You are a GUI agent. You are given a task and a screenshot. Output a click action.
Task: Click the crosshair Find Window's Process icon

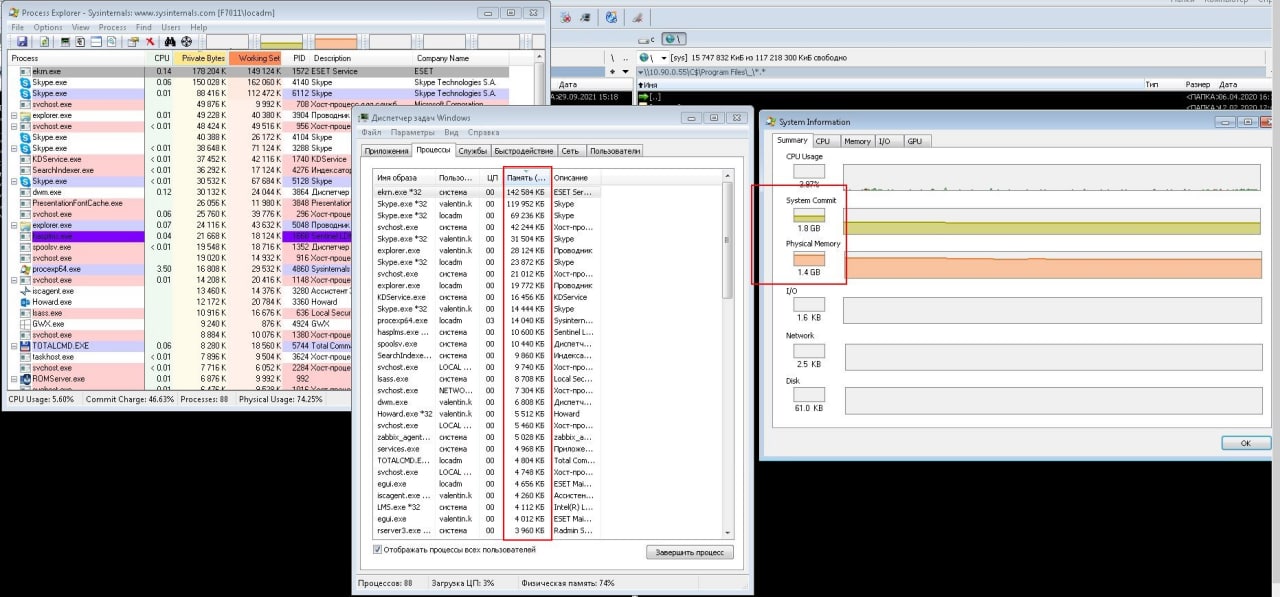coord(186,41)
